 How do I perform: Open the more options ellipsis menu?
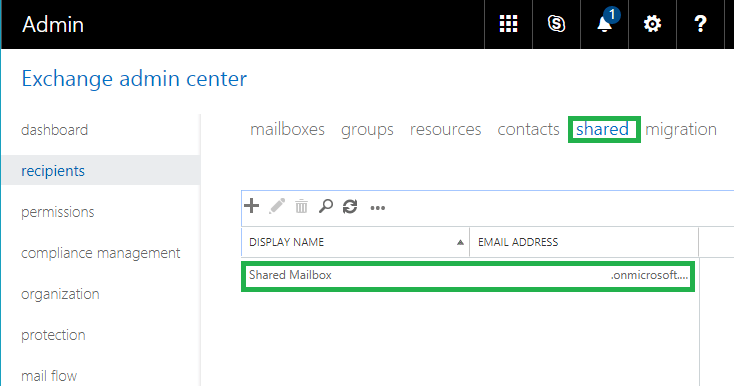(377, 208)
